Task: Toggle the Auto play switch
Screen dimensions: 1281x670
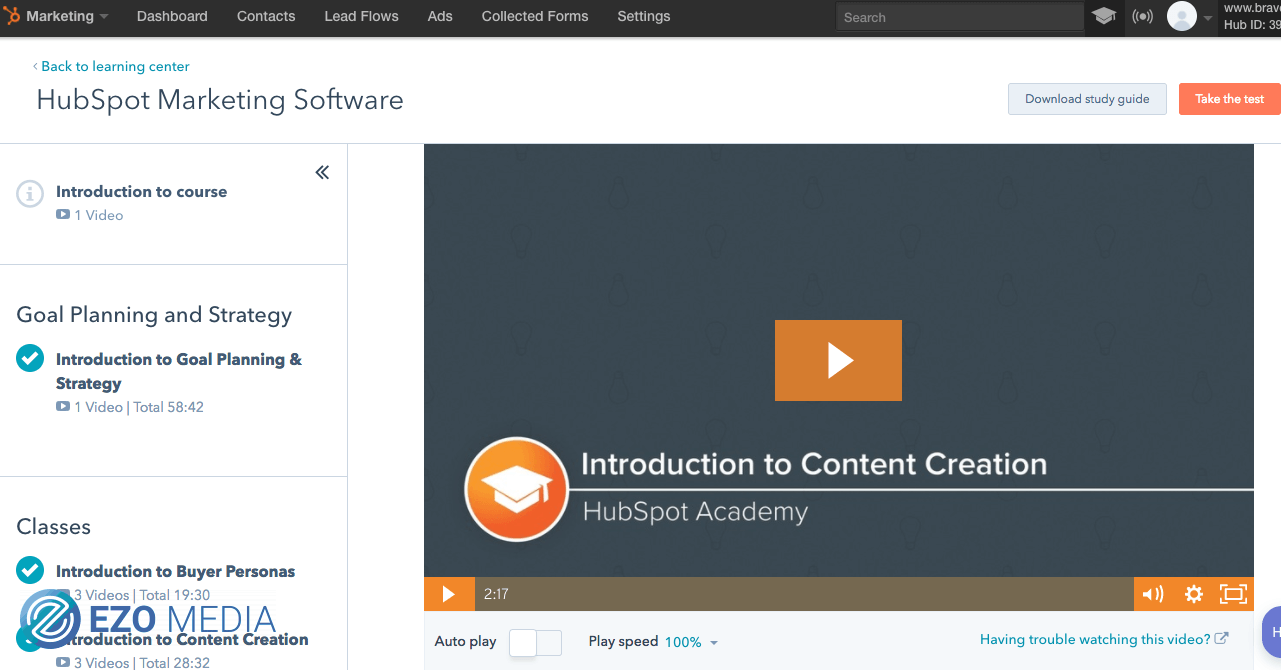Action: coord(536,642)
